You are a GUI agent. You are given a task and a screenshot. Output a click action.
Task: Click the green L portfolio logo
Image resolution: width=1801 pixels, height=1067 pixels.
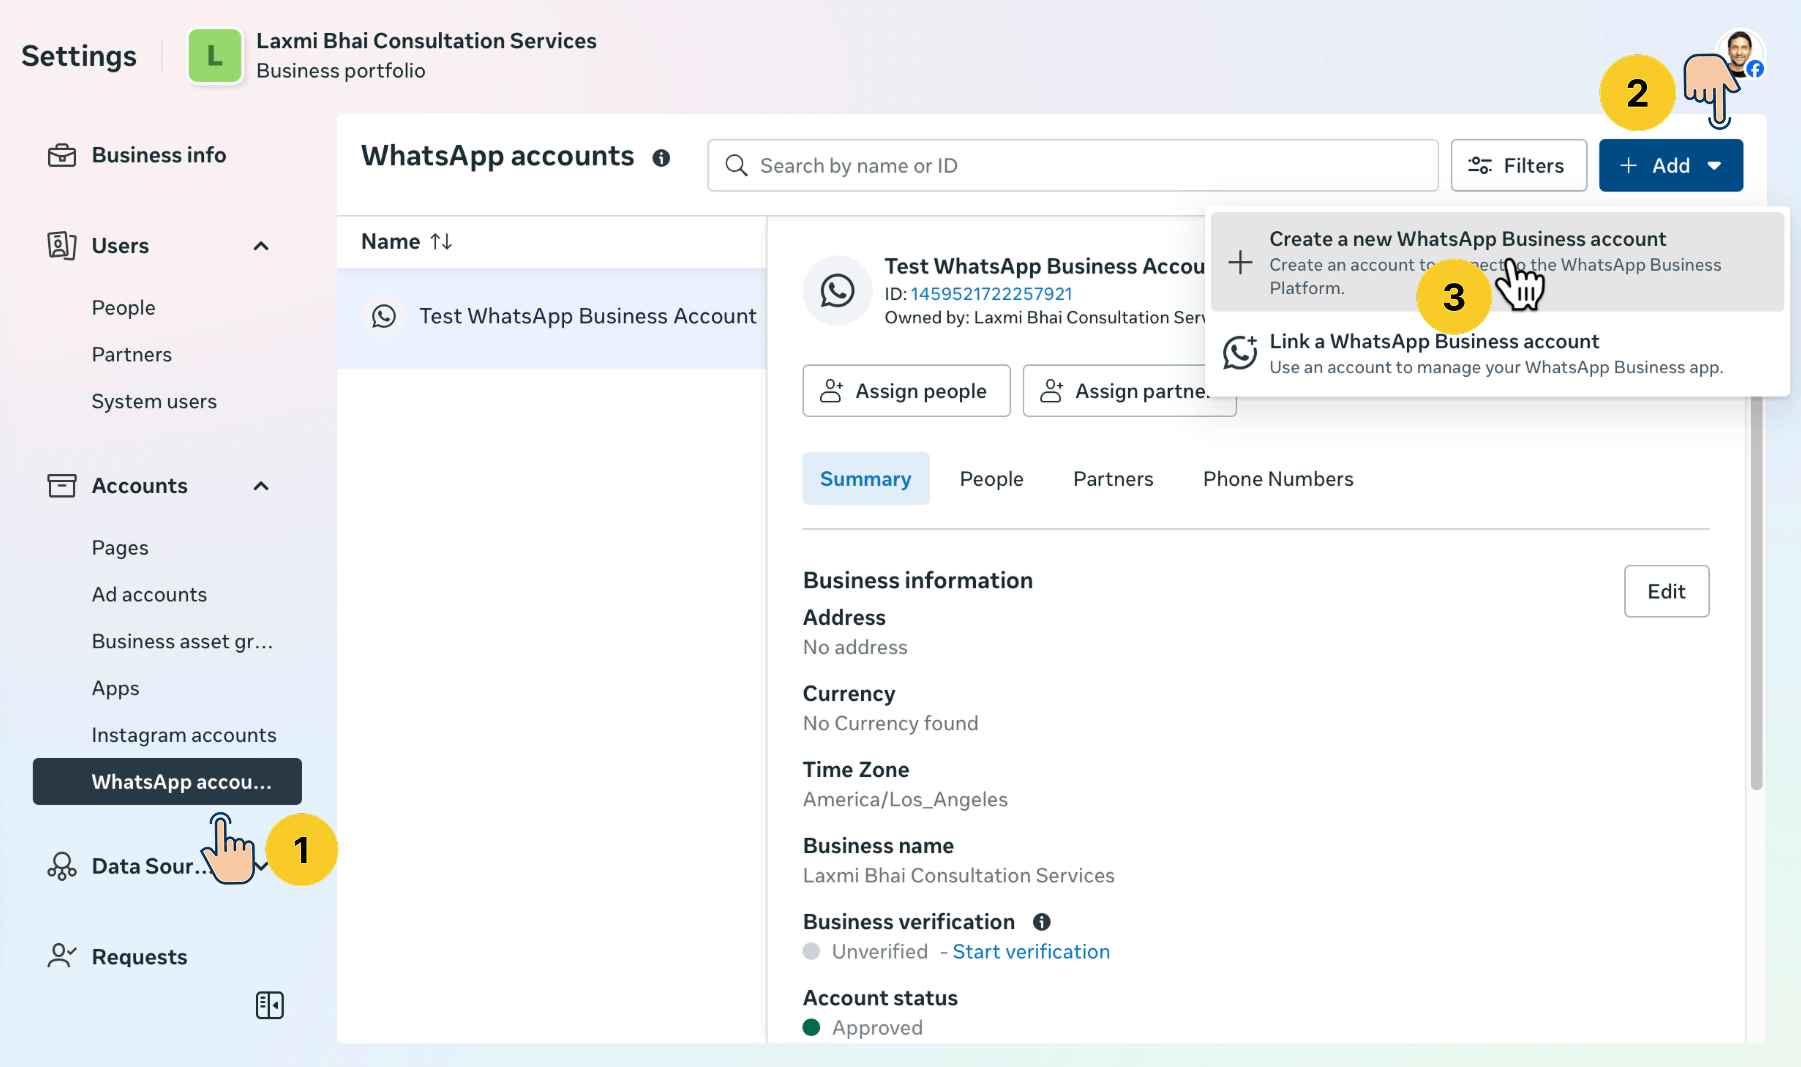[215, 55]
